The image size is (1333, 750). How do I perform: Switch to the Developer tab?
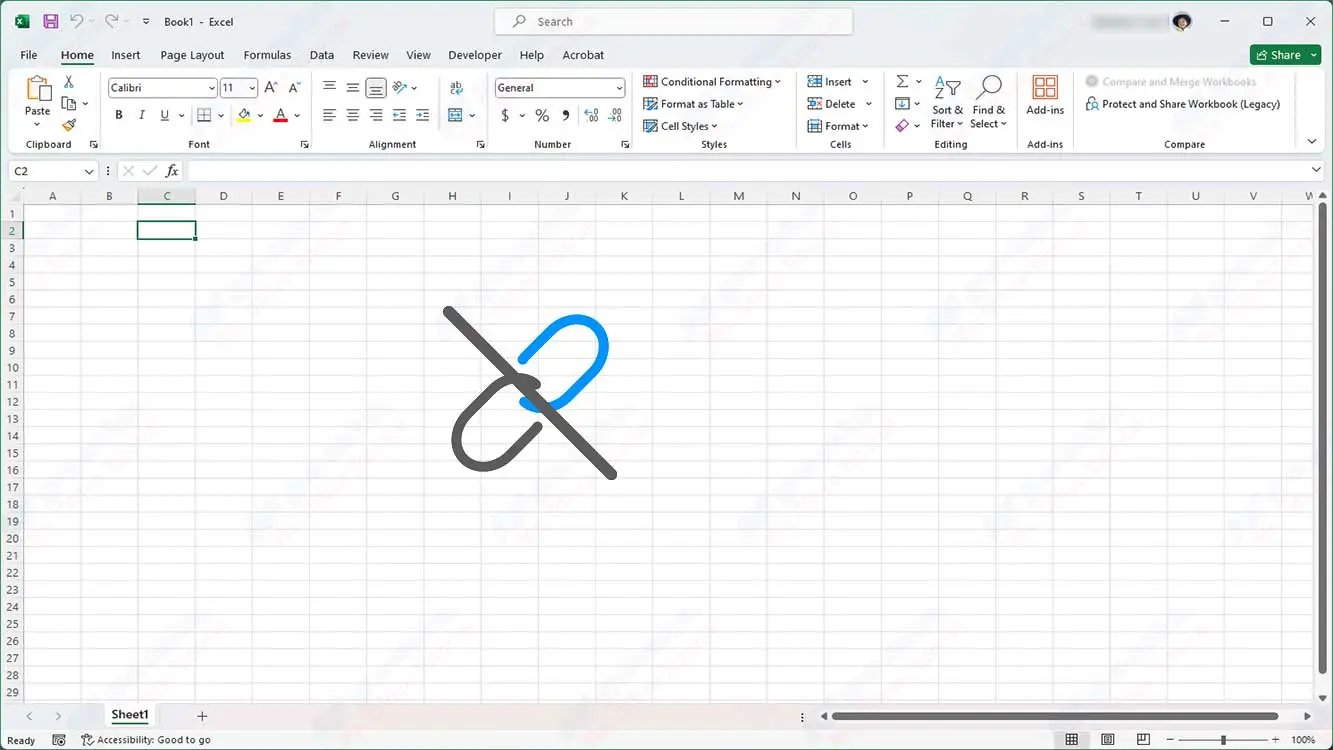click(x=475, y=55)
